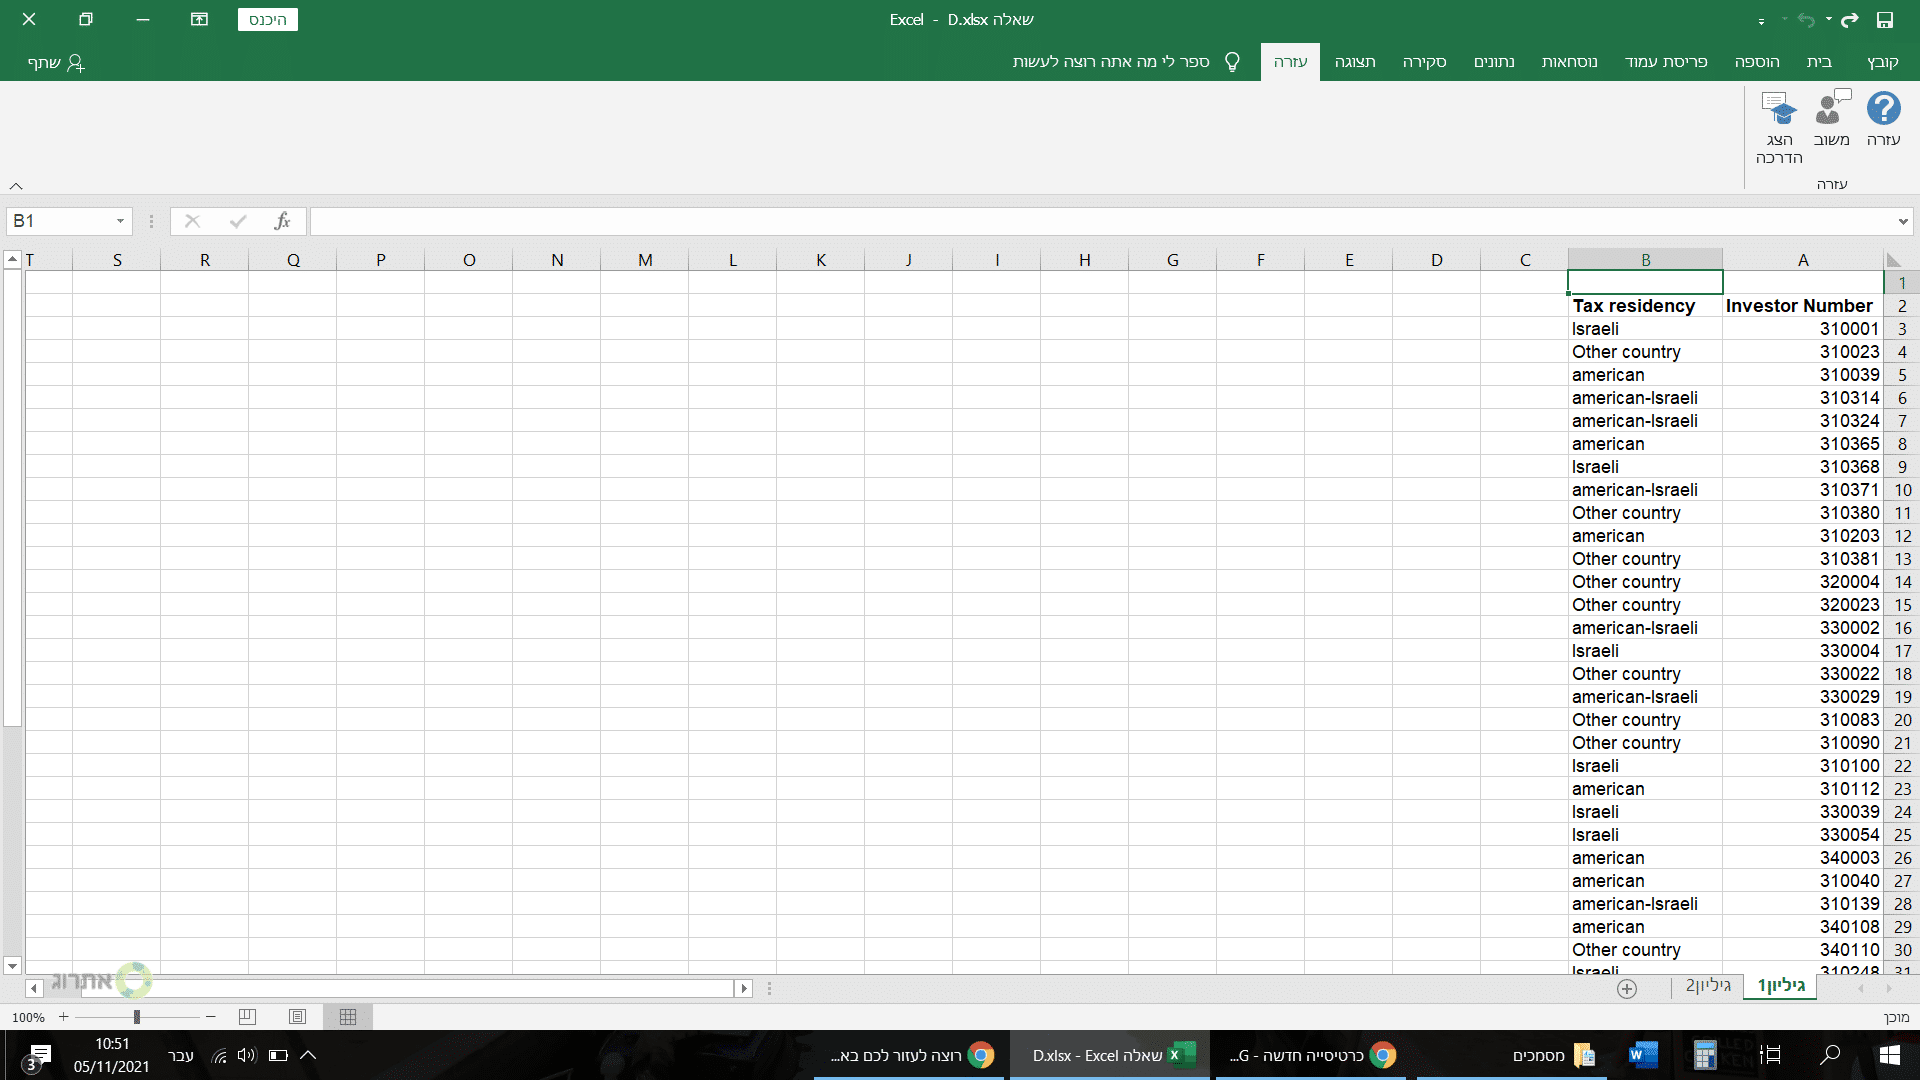The width and height of the screenshot is (1920, 1080).
Task: Click the Show Training icon
Action: tap(1779, 109)
